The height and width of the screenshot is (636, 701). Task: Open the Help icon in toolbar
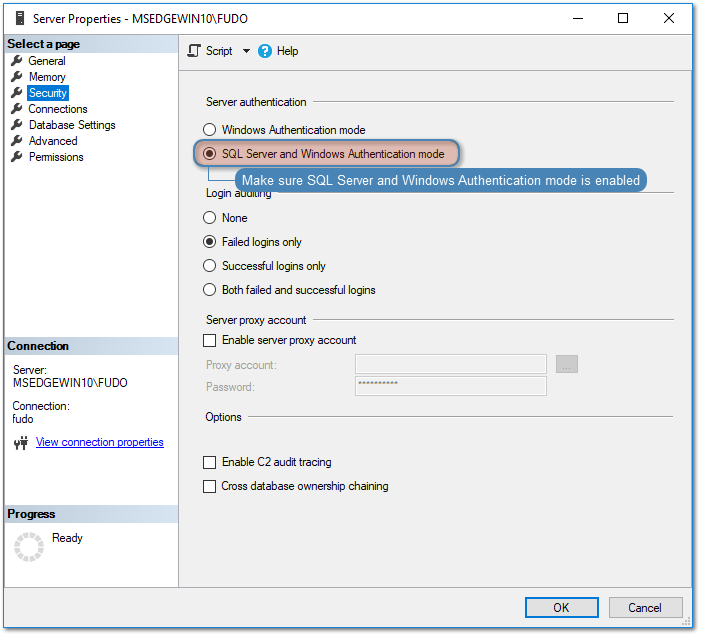click(x=265, y=51)
